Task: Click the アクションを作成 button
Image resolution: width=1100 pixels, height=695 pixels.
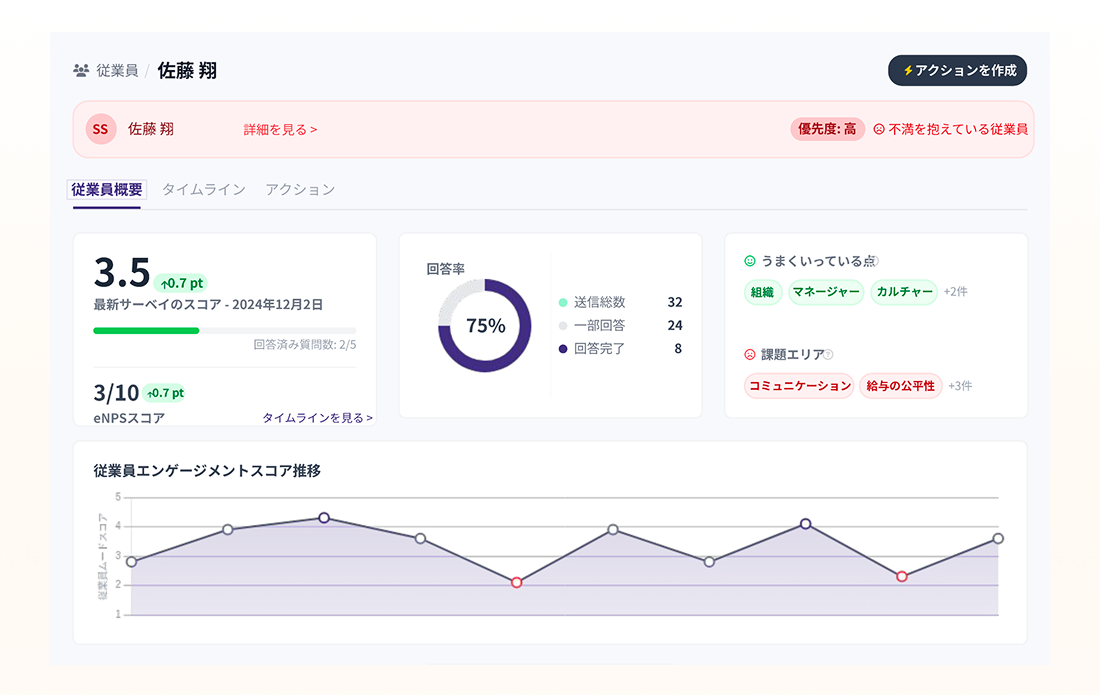Action: [x=958, y=70]
